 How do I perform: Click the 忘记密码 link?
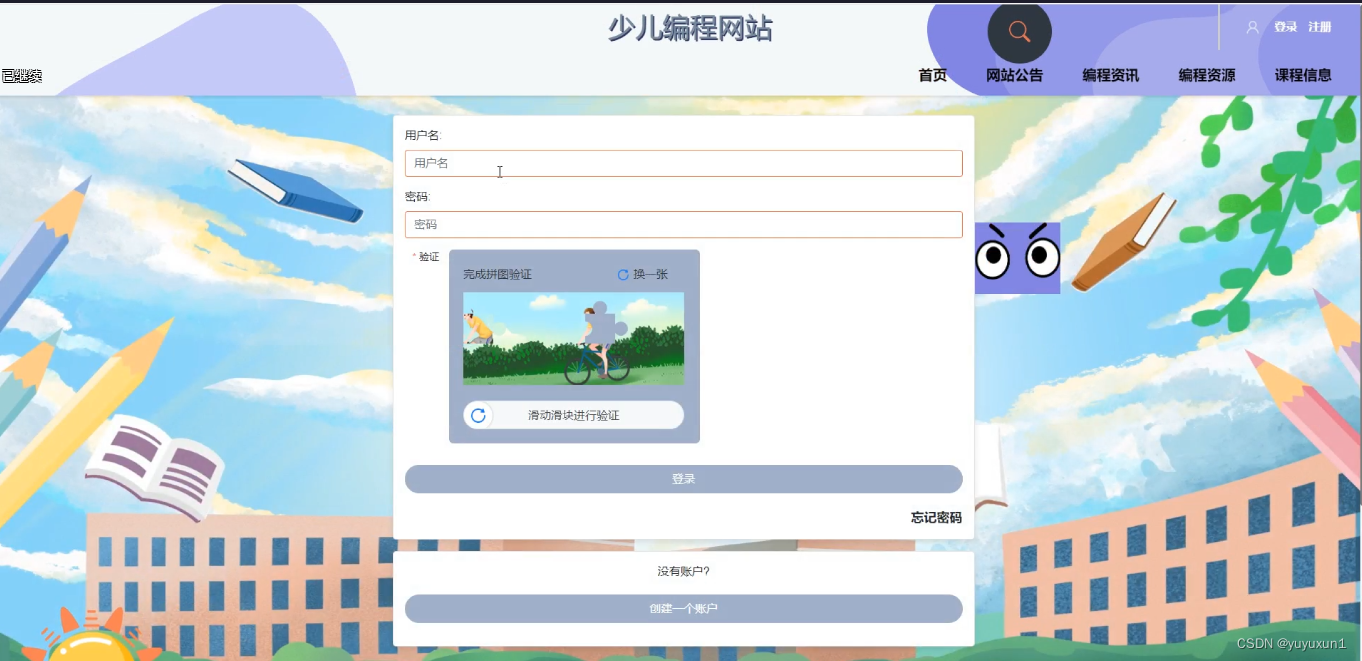tap(936, 517)
